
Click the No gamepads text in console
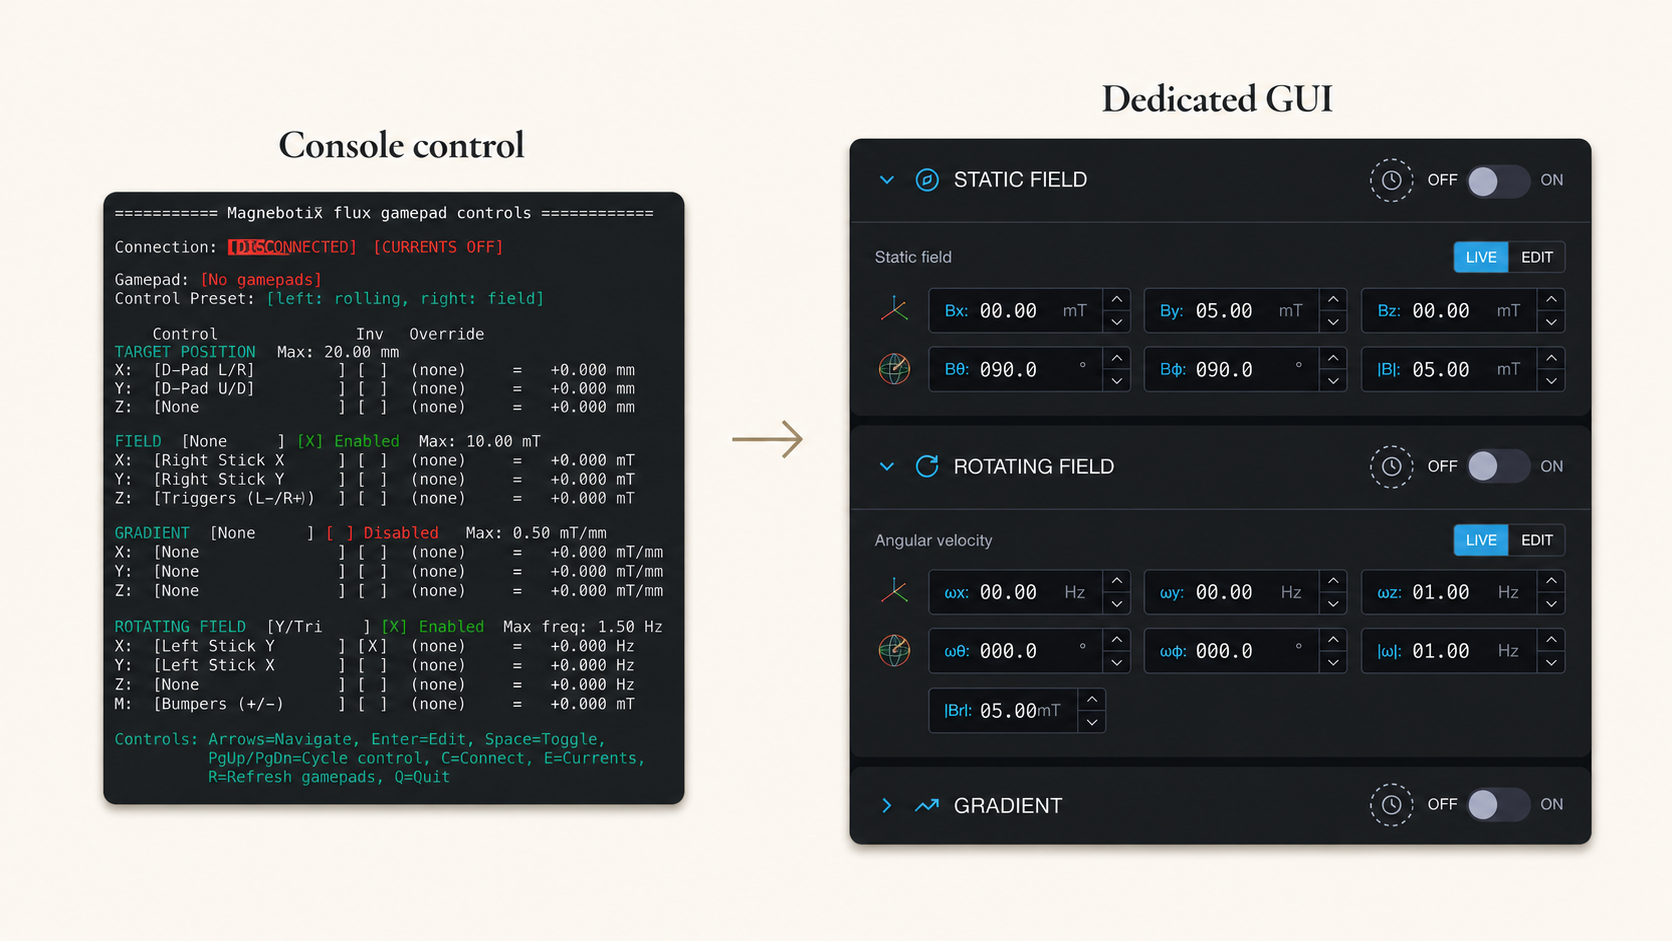[261, 280]
